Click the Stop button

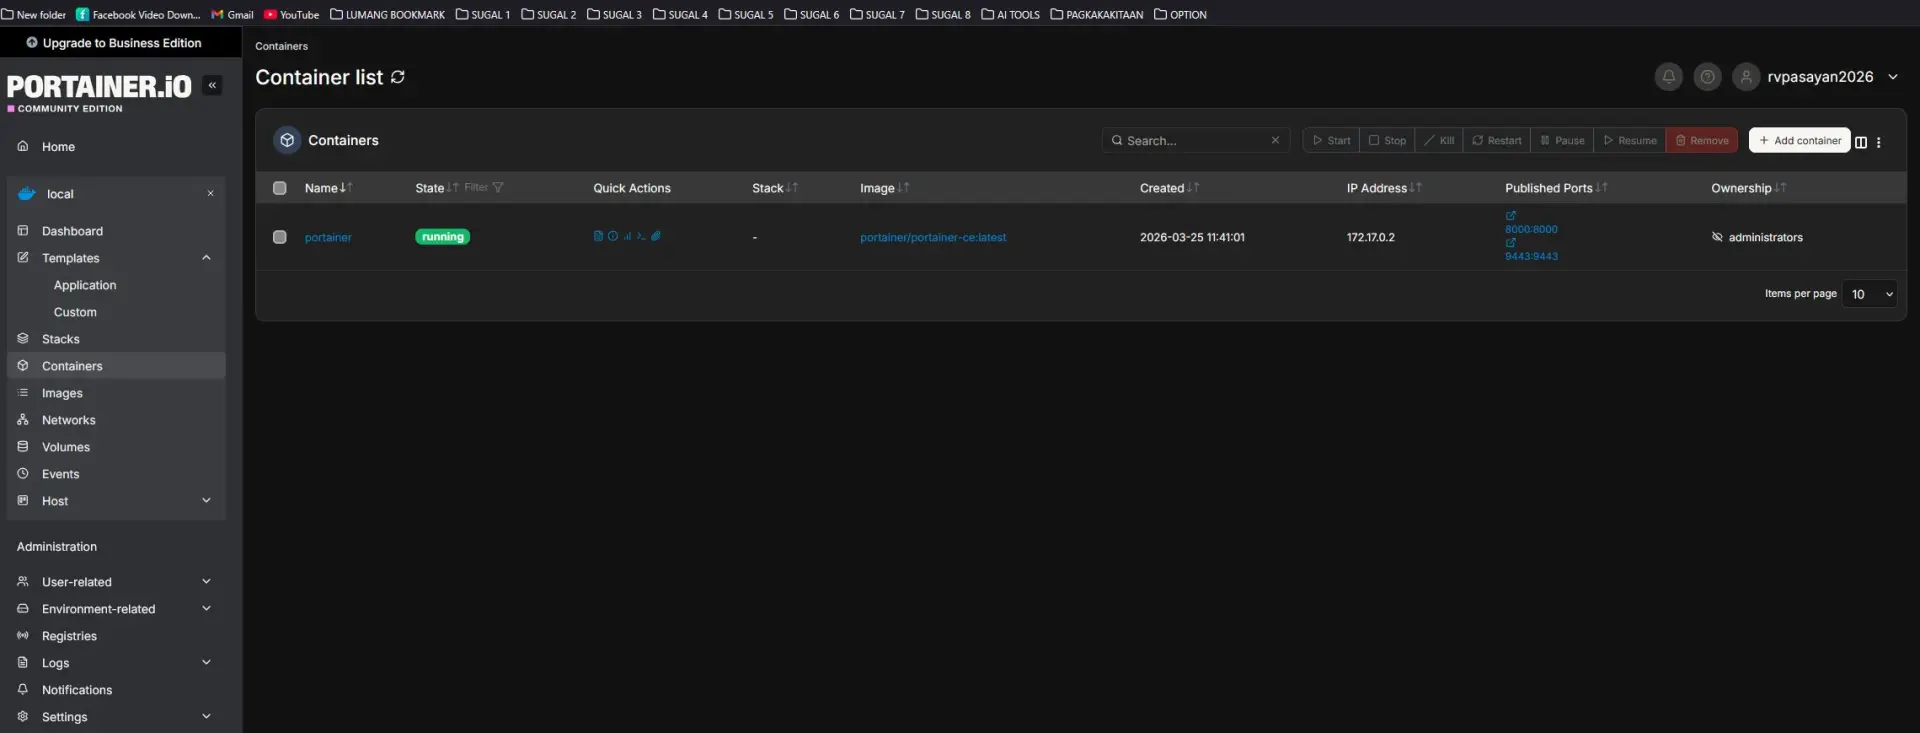1387,140
